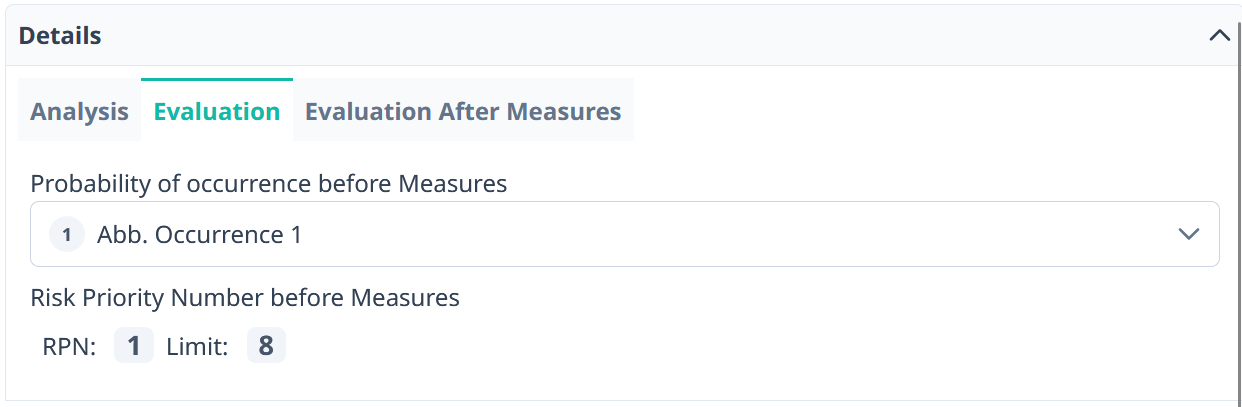The width and height of the screenshot is (1242, 407).
Task: Click the Risk Priority Number before Measures label
Action: tap(245, 297)
